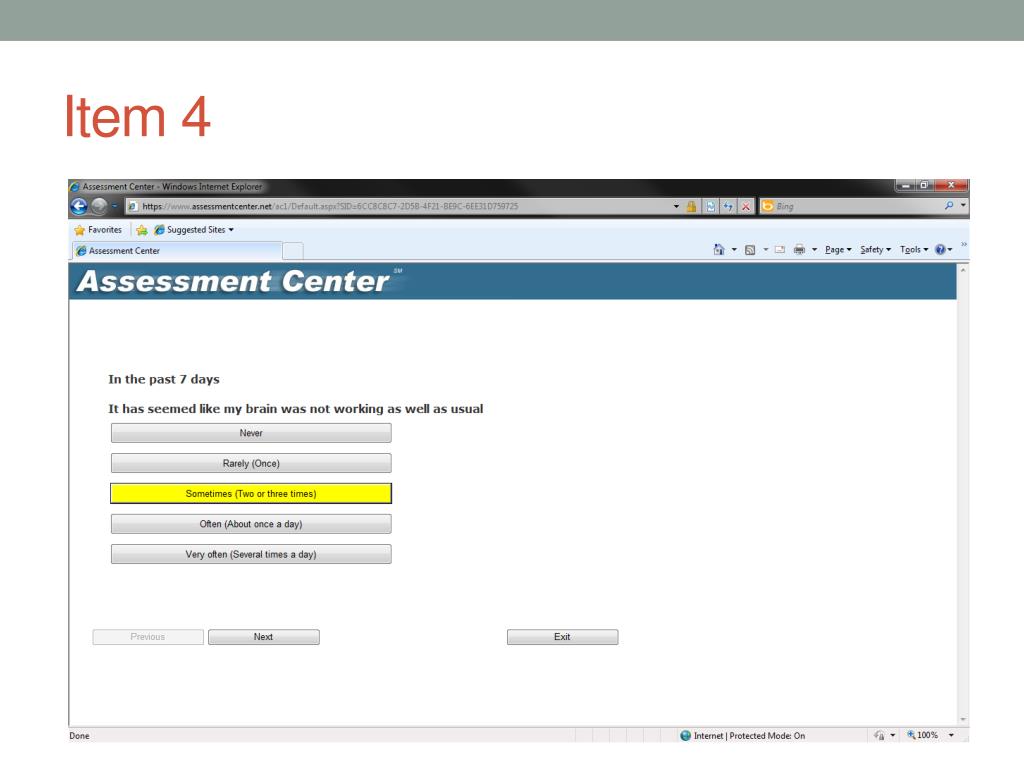Click the assessmentcenter.net address bar field
Screen dimensions: 1024x768
400,206
